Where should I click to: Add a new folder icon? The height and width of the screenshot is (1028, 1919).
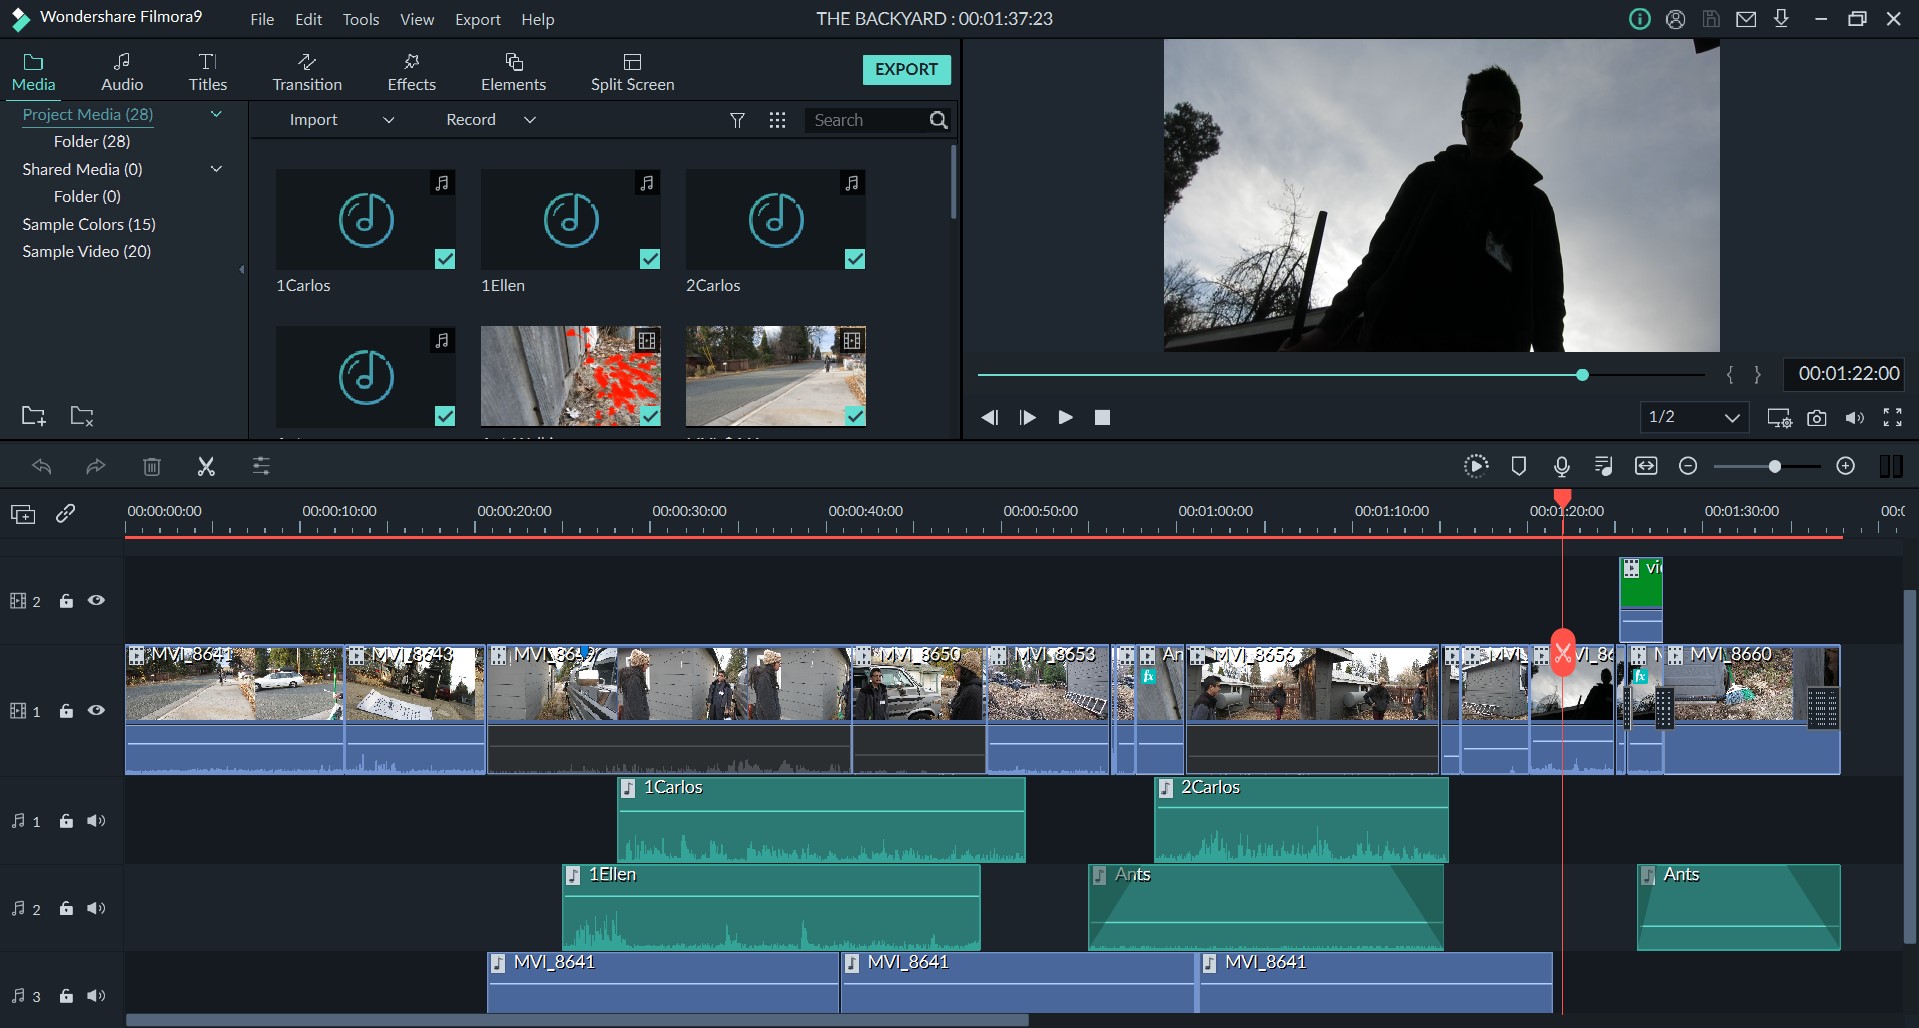(34, 416)
